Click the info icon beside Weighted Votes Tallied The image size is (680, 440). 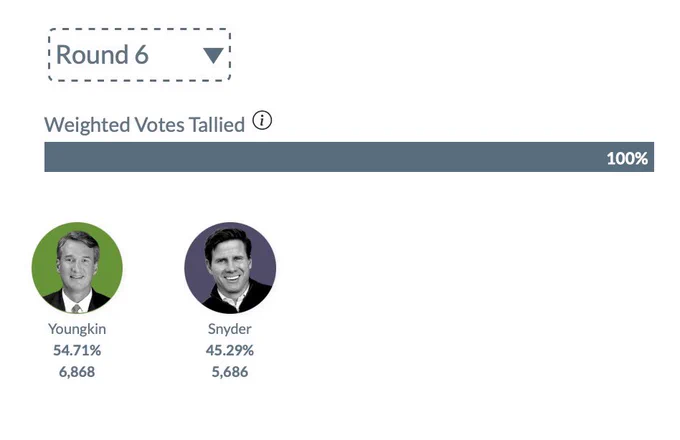tap(262, 121)
